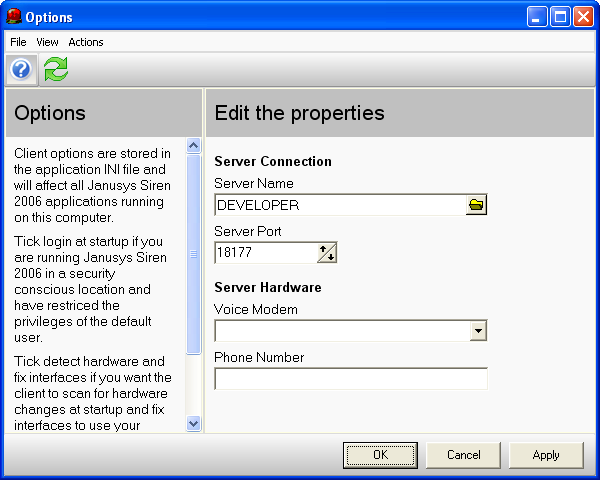Image resolution: width=600 pixels, height=480 pixels.
Task: Click the help panel scrollbar thumb
Action: (x=194, y=254)
